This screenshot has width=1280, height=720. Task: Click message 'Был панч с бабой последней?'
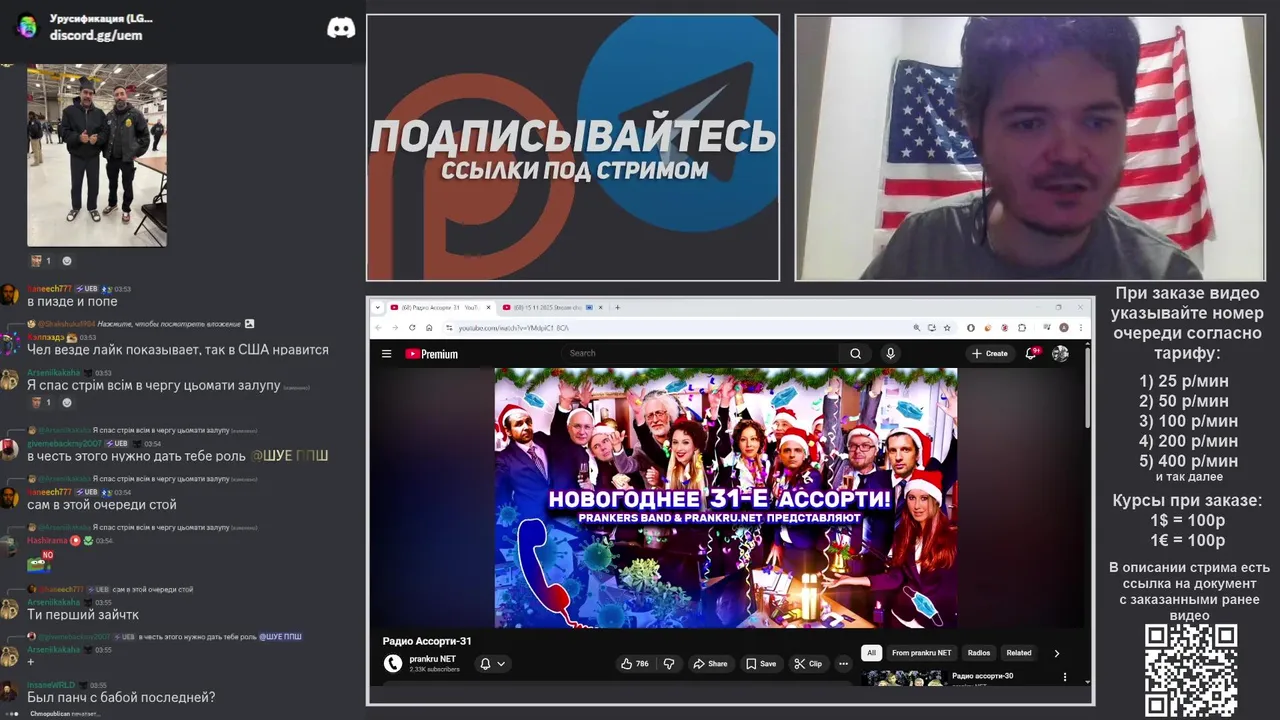[121, 697]
